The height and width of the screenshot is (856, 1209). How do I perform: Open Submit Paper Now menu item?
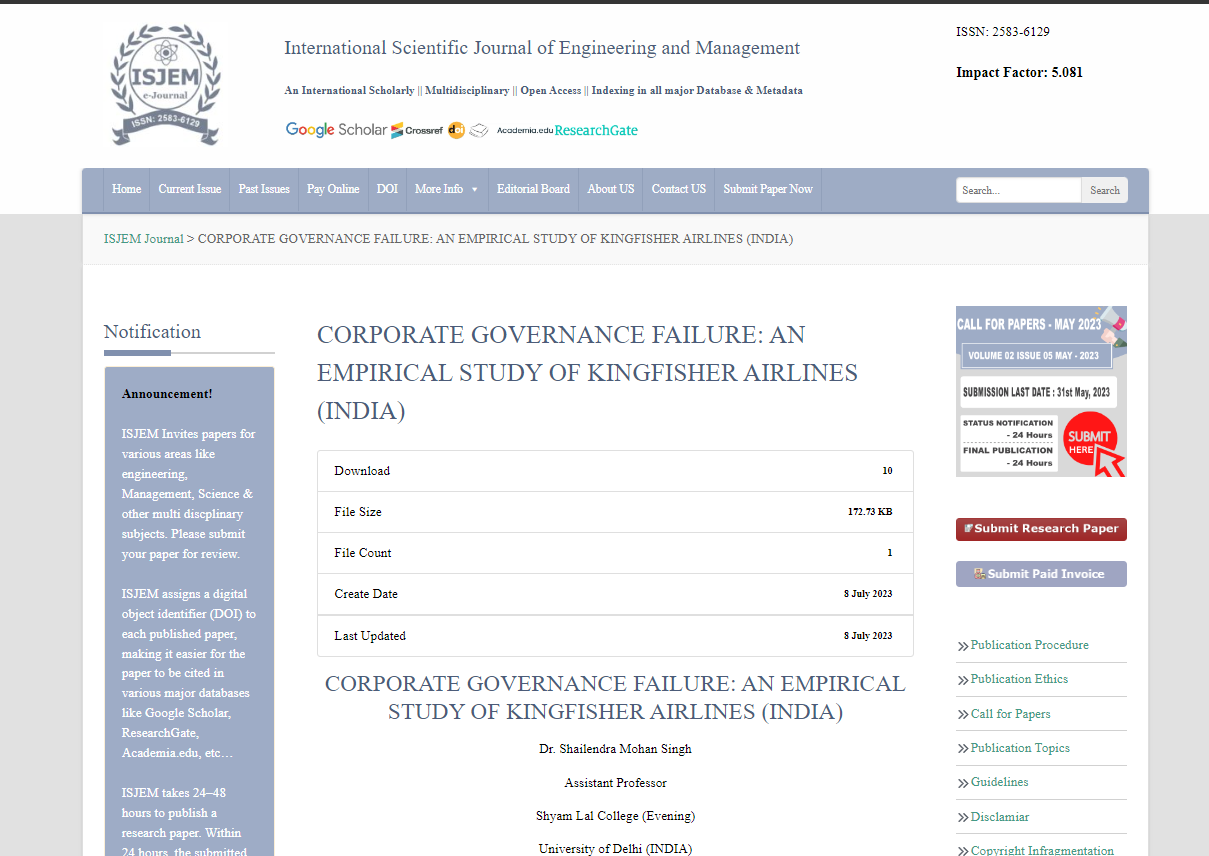coord(768,189)
